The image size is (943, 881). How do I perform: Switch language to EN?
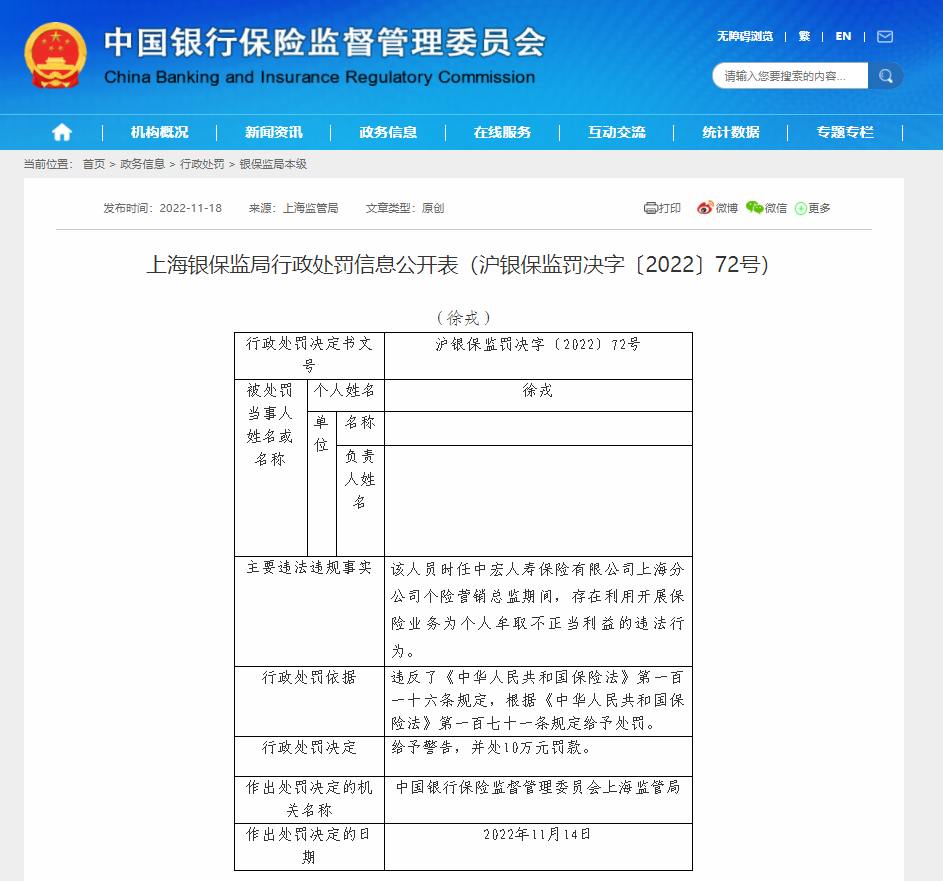(843, 36)
